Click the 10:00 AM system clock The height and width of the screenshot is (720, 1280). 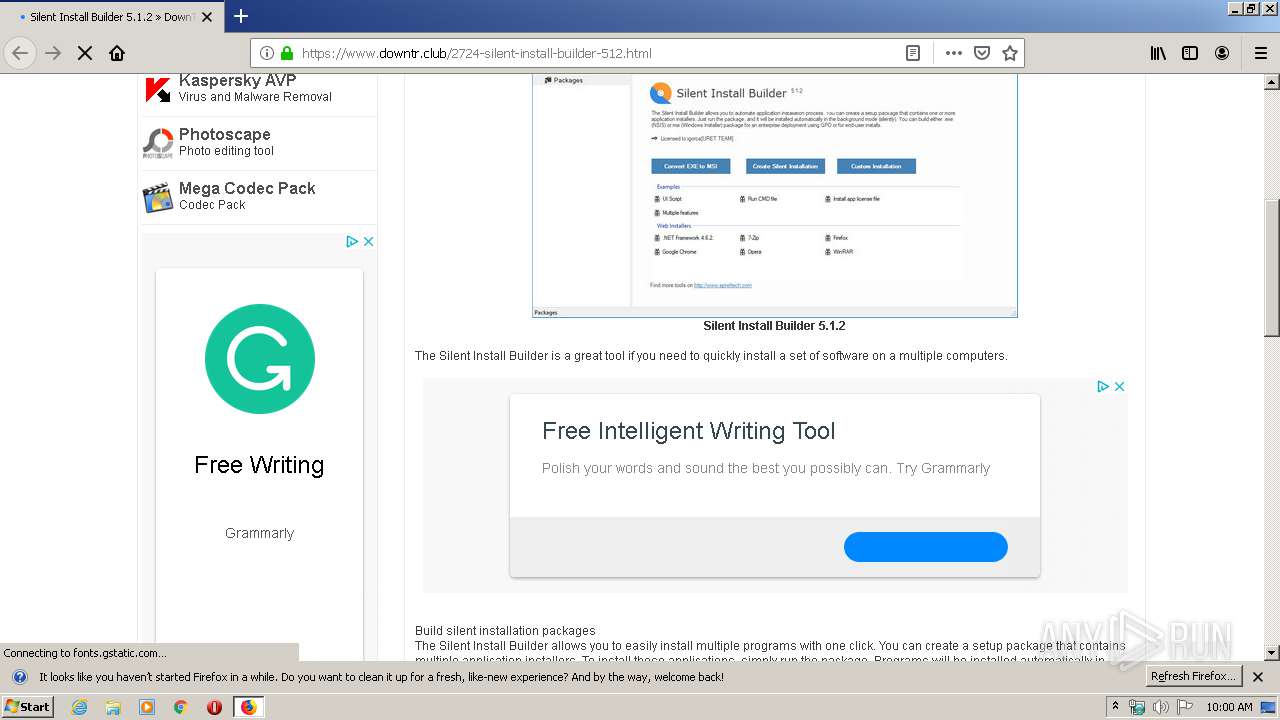(1229, 707)
